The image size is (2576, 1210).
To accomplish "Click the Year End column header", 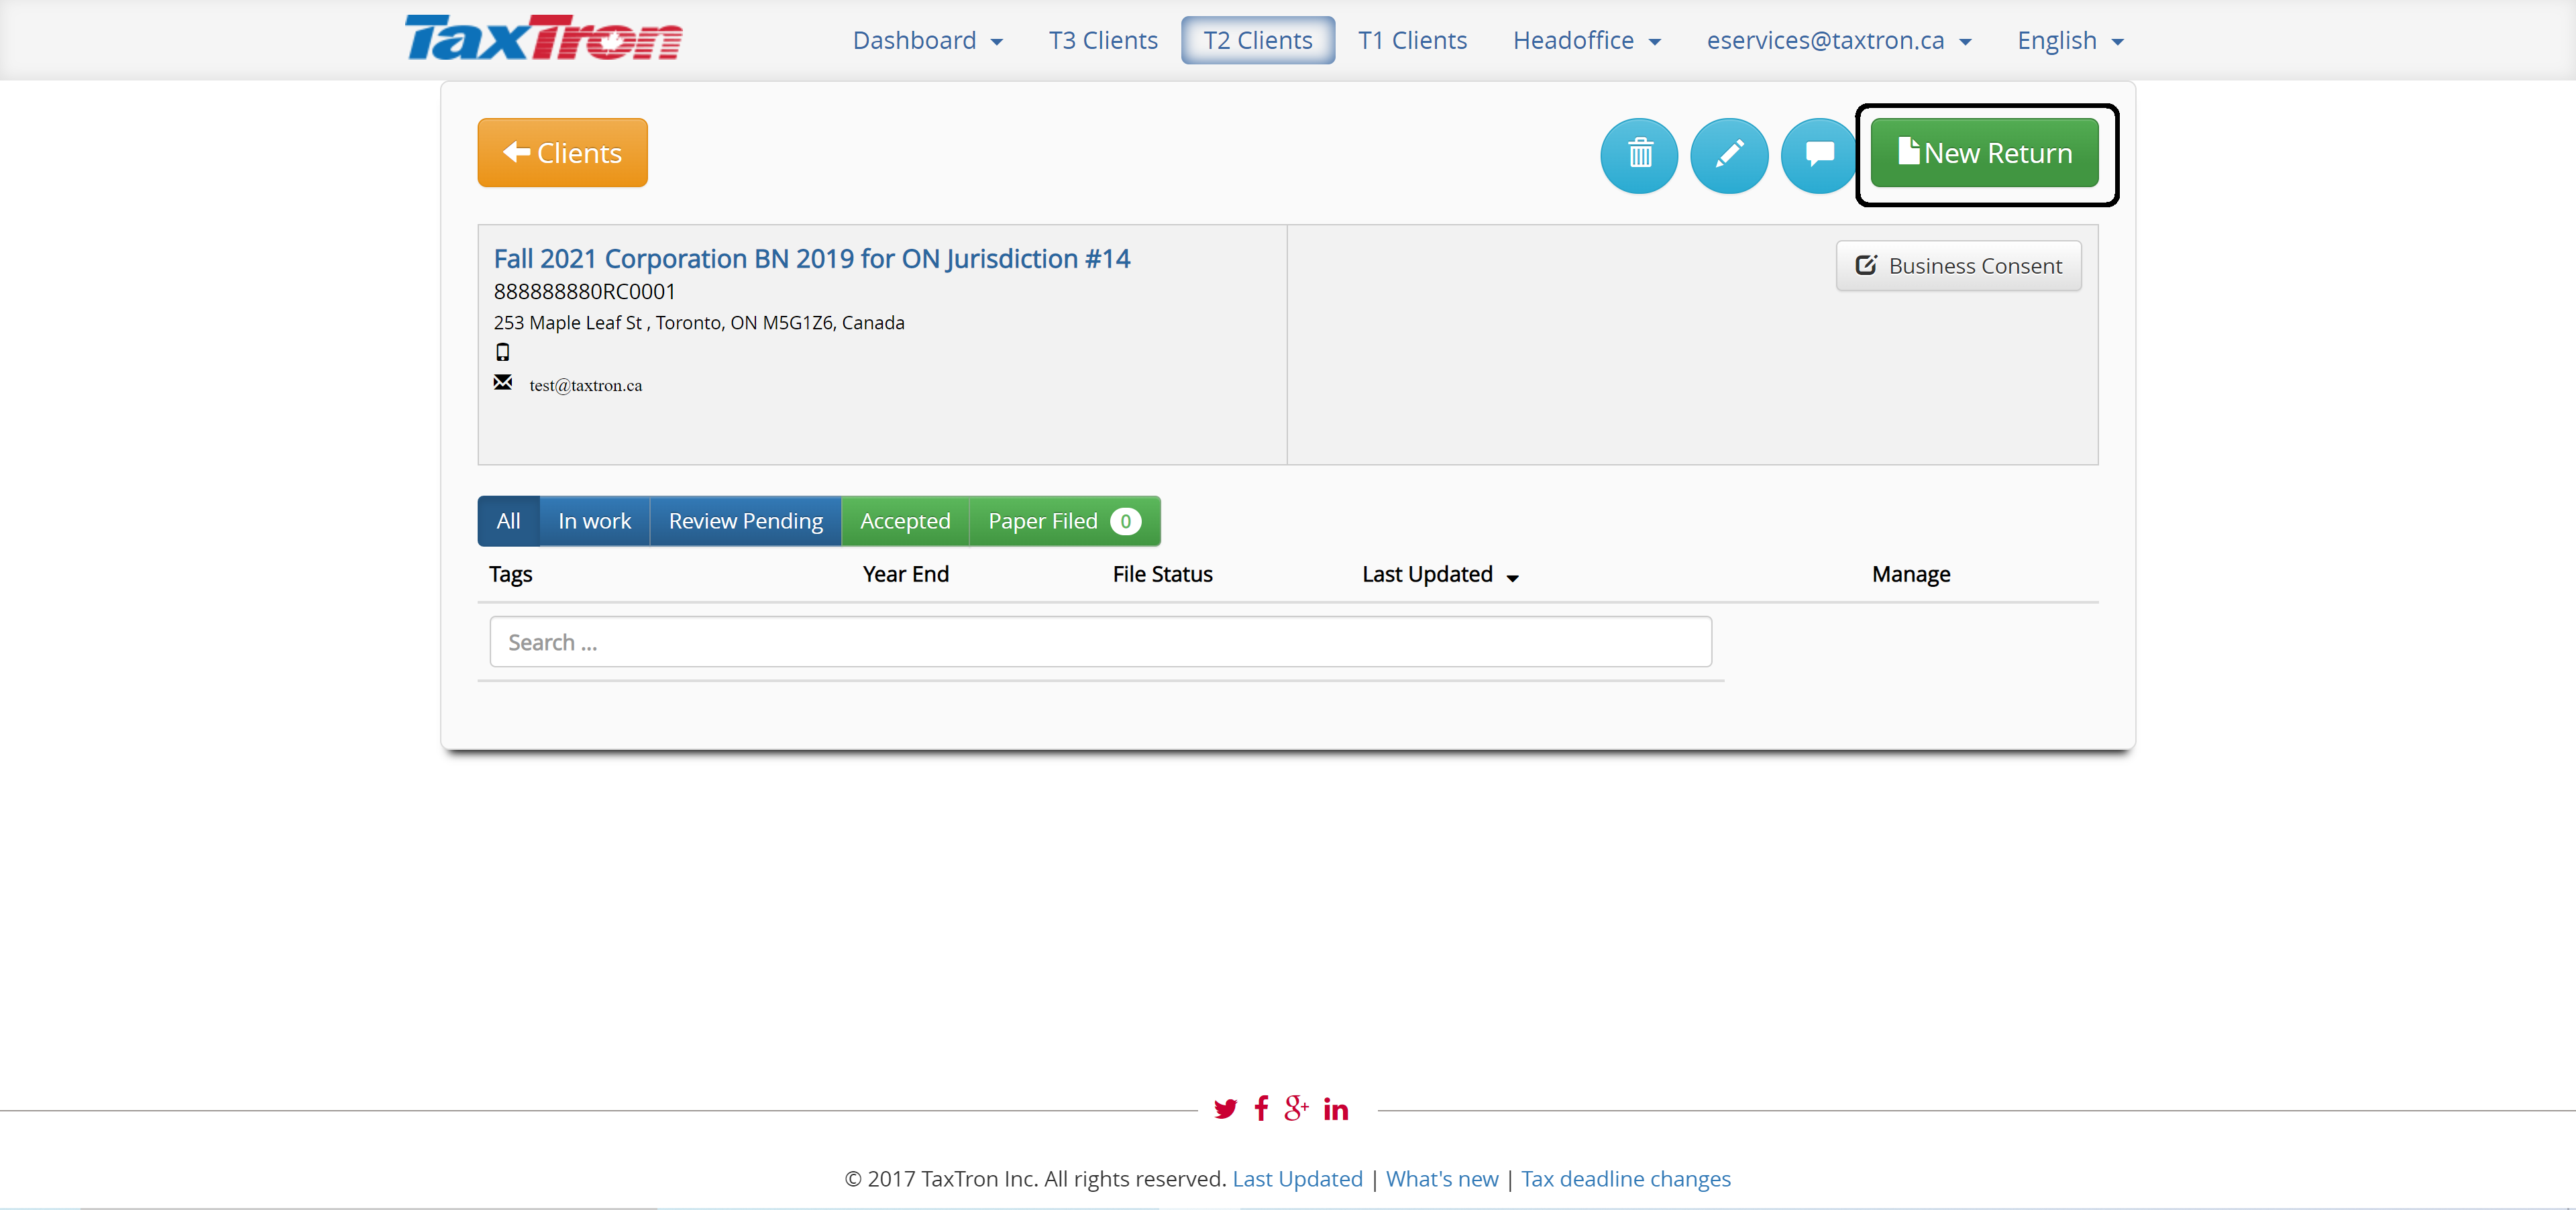I will pyautogui.click(x=905, y=574).
